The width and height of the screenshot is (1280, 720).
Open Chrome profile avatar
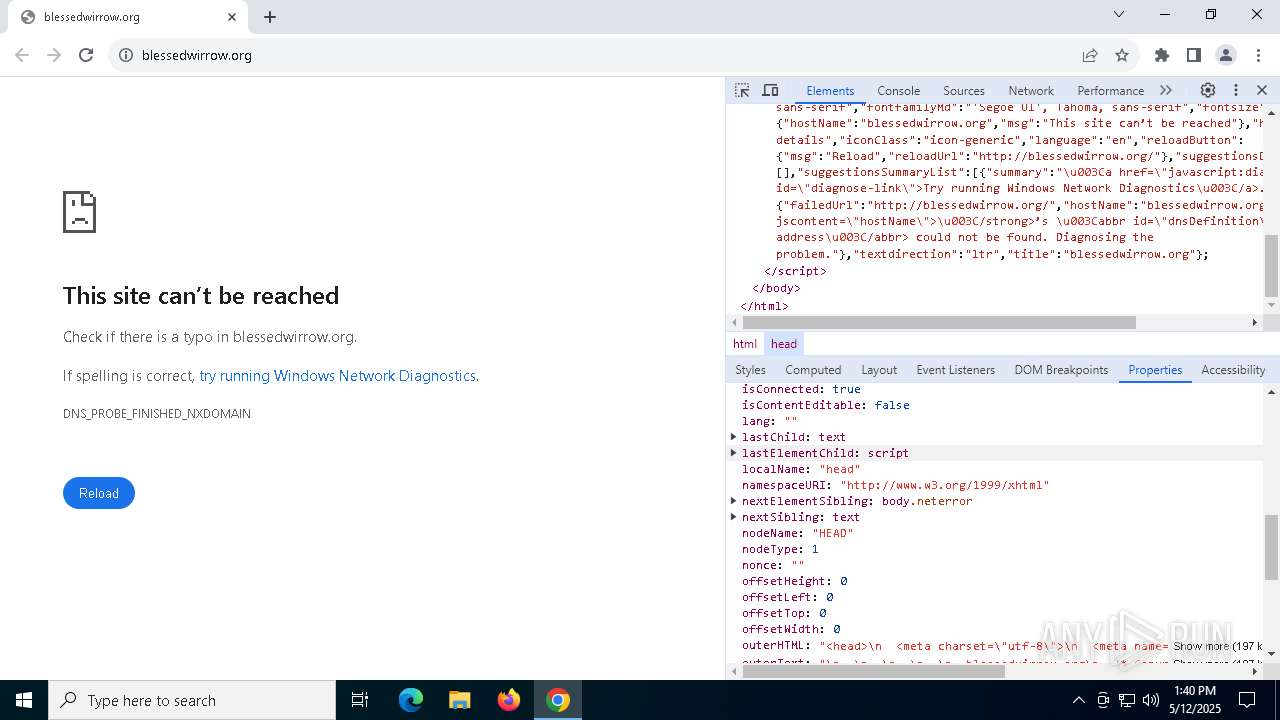pos(1226,55)
